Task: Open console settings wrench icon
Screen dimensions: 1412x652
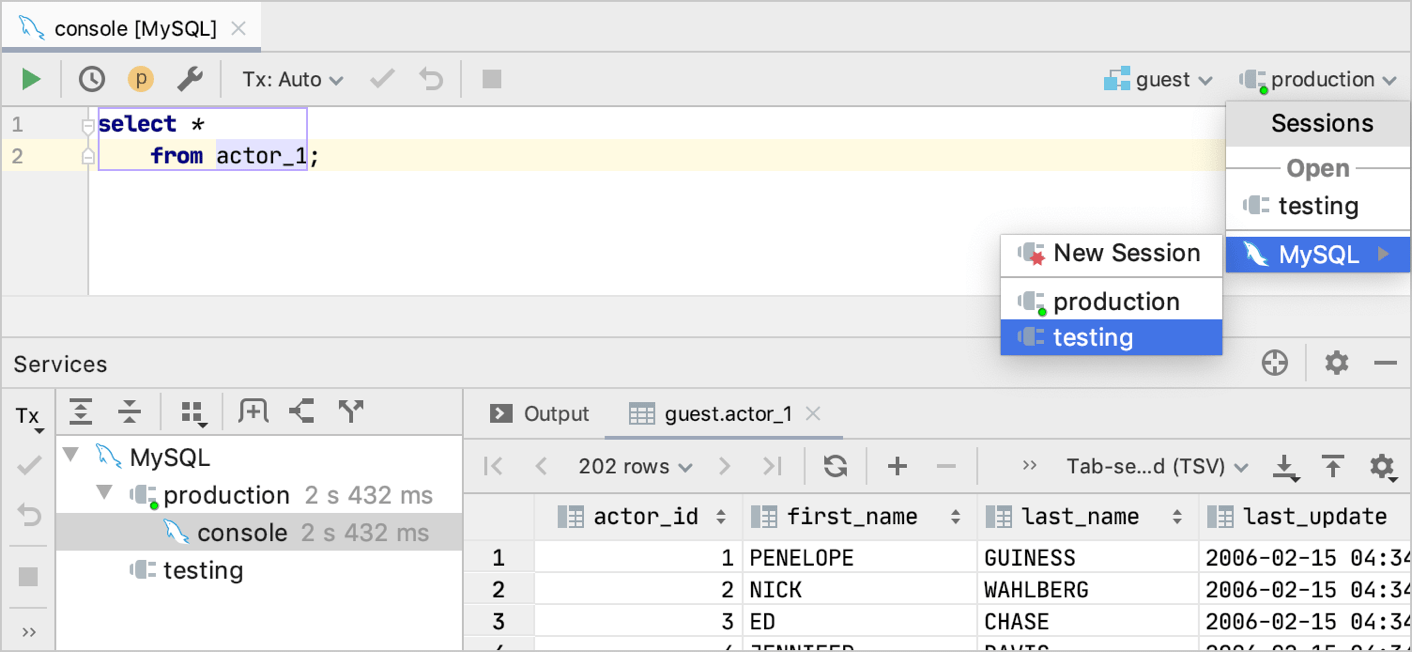Action: point(190,79)
